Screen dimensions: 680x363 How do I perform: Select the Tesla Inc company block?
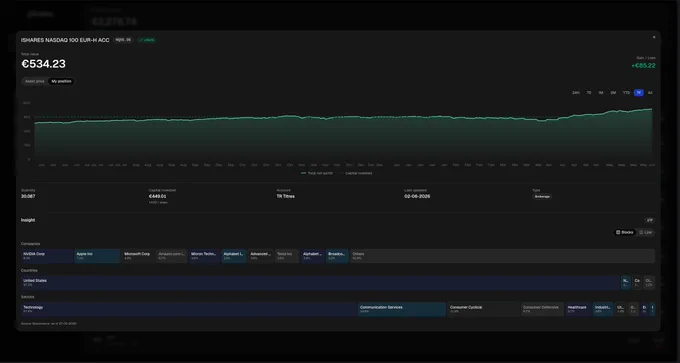(x=287, y=256)
